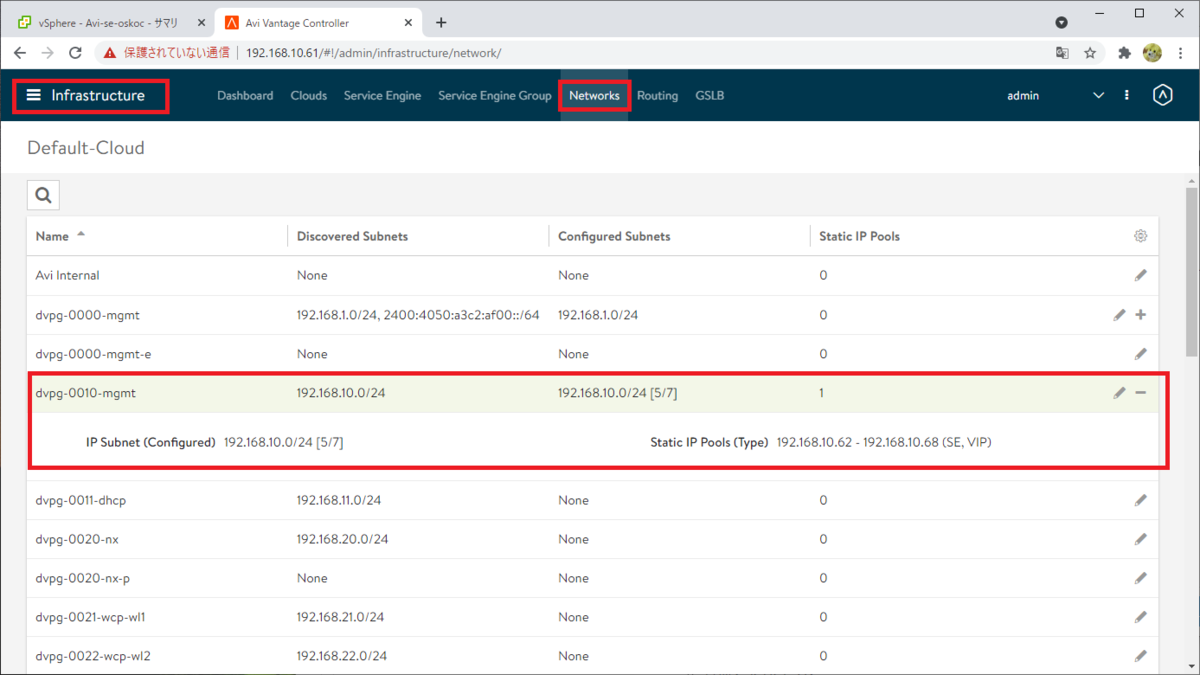Go forward in browser history

click(x=47, y=53)
